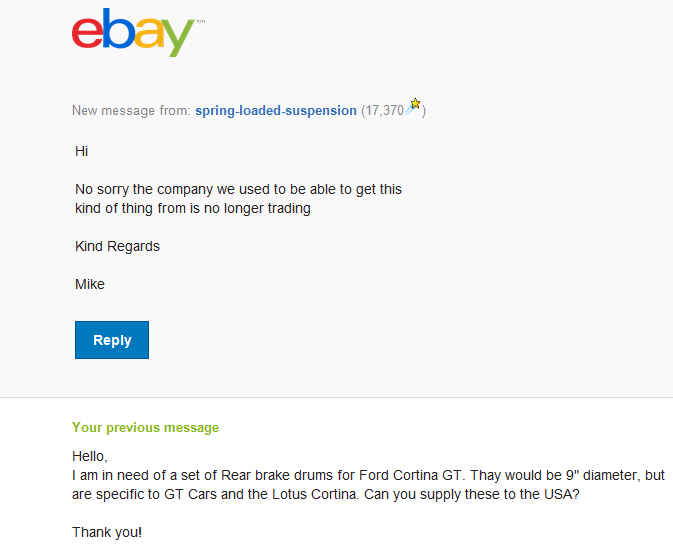Click the trademark symbol beside eBay logo
This screenshot has height=551, width=673.
coord(200,20)
